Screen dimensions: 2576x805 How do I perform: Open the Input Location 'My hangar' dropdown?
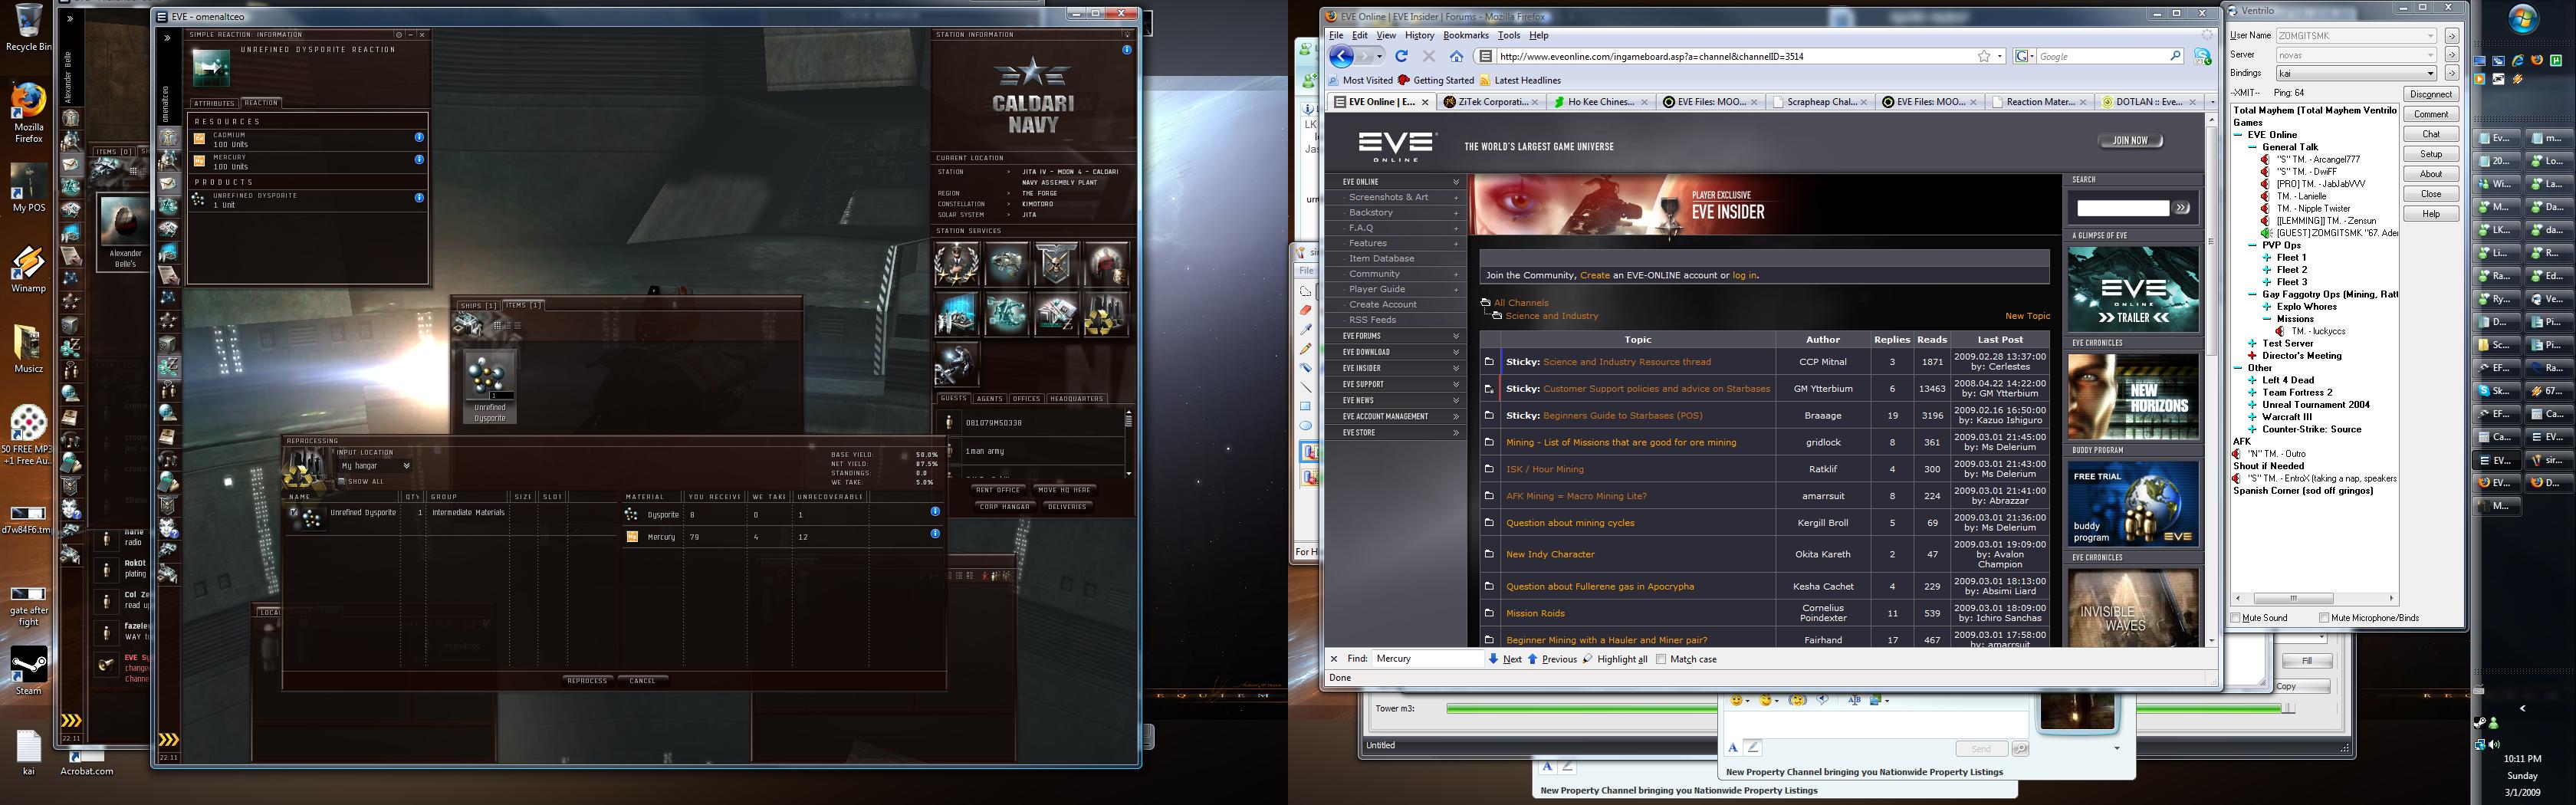pyautogui.click(x=375, y=466)
